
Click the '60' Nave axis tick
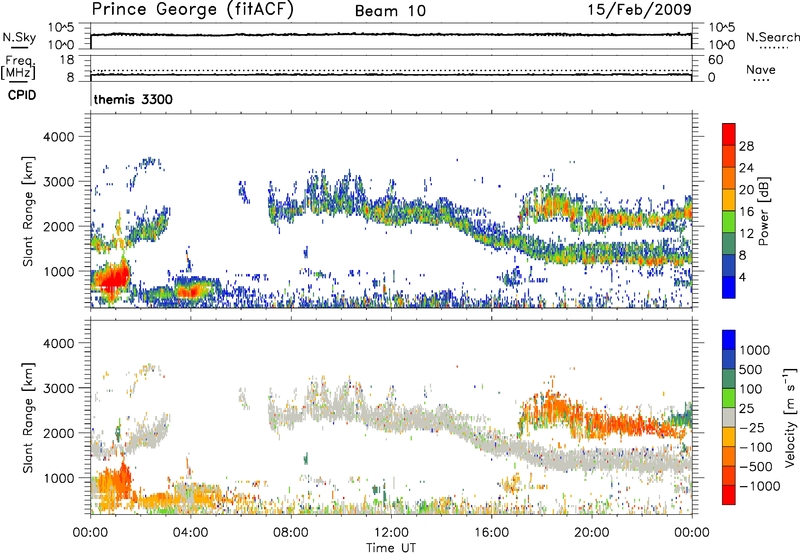click(715, 60)
